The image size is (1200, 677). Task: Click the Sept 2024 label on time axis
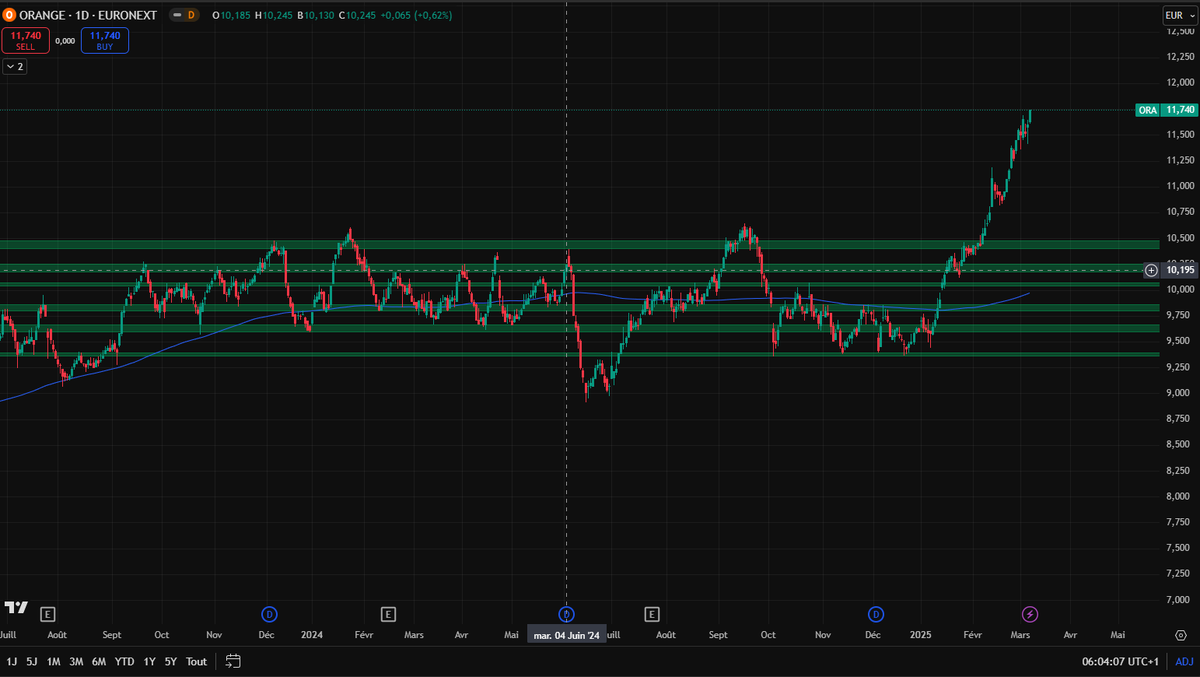[x=718, y=635]
